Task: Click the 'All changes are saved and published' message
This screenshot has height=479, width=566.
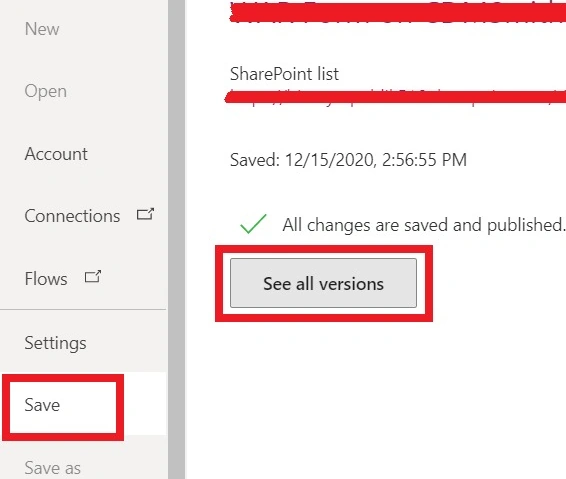Action: pyautogui.click(x=423, y=225)
